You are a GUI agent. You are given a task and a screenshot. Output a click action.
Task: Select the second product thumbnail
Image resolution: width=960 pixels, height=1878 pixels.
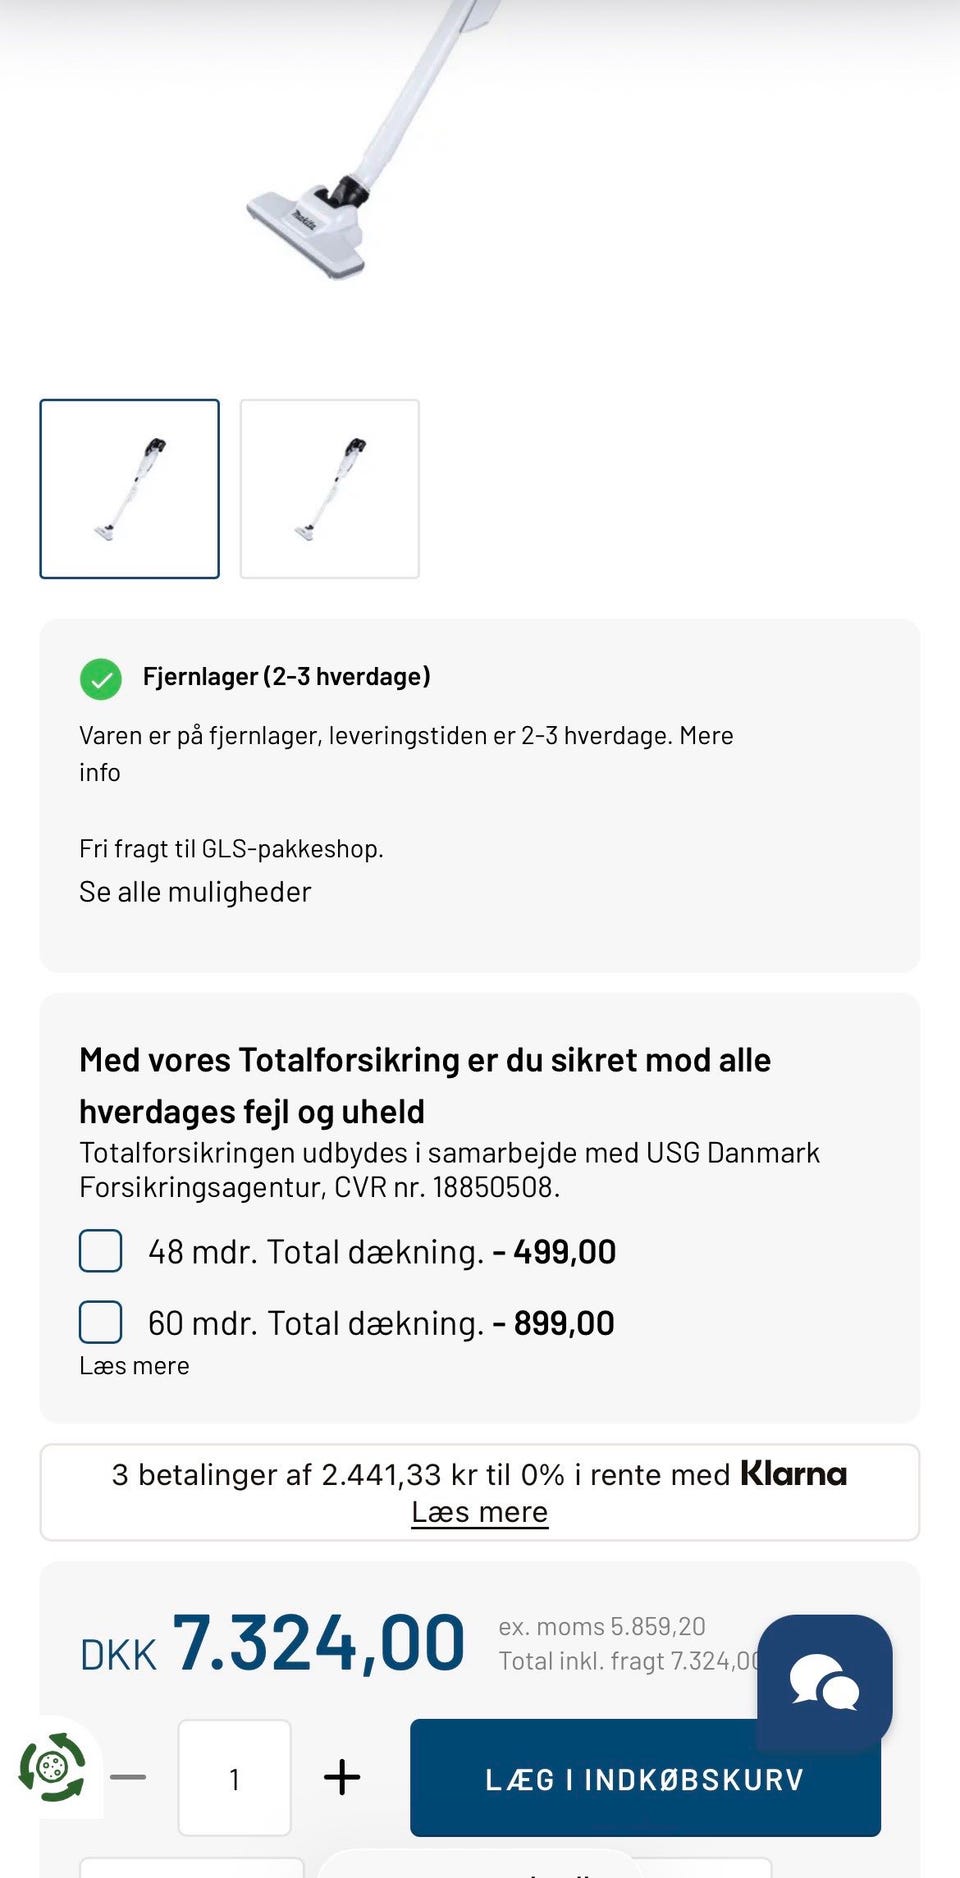pos(329,489)
